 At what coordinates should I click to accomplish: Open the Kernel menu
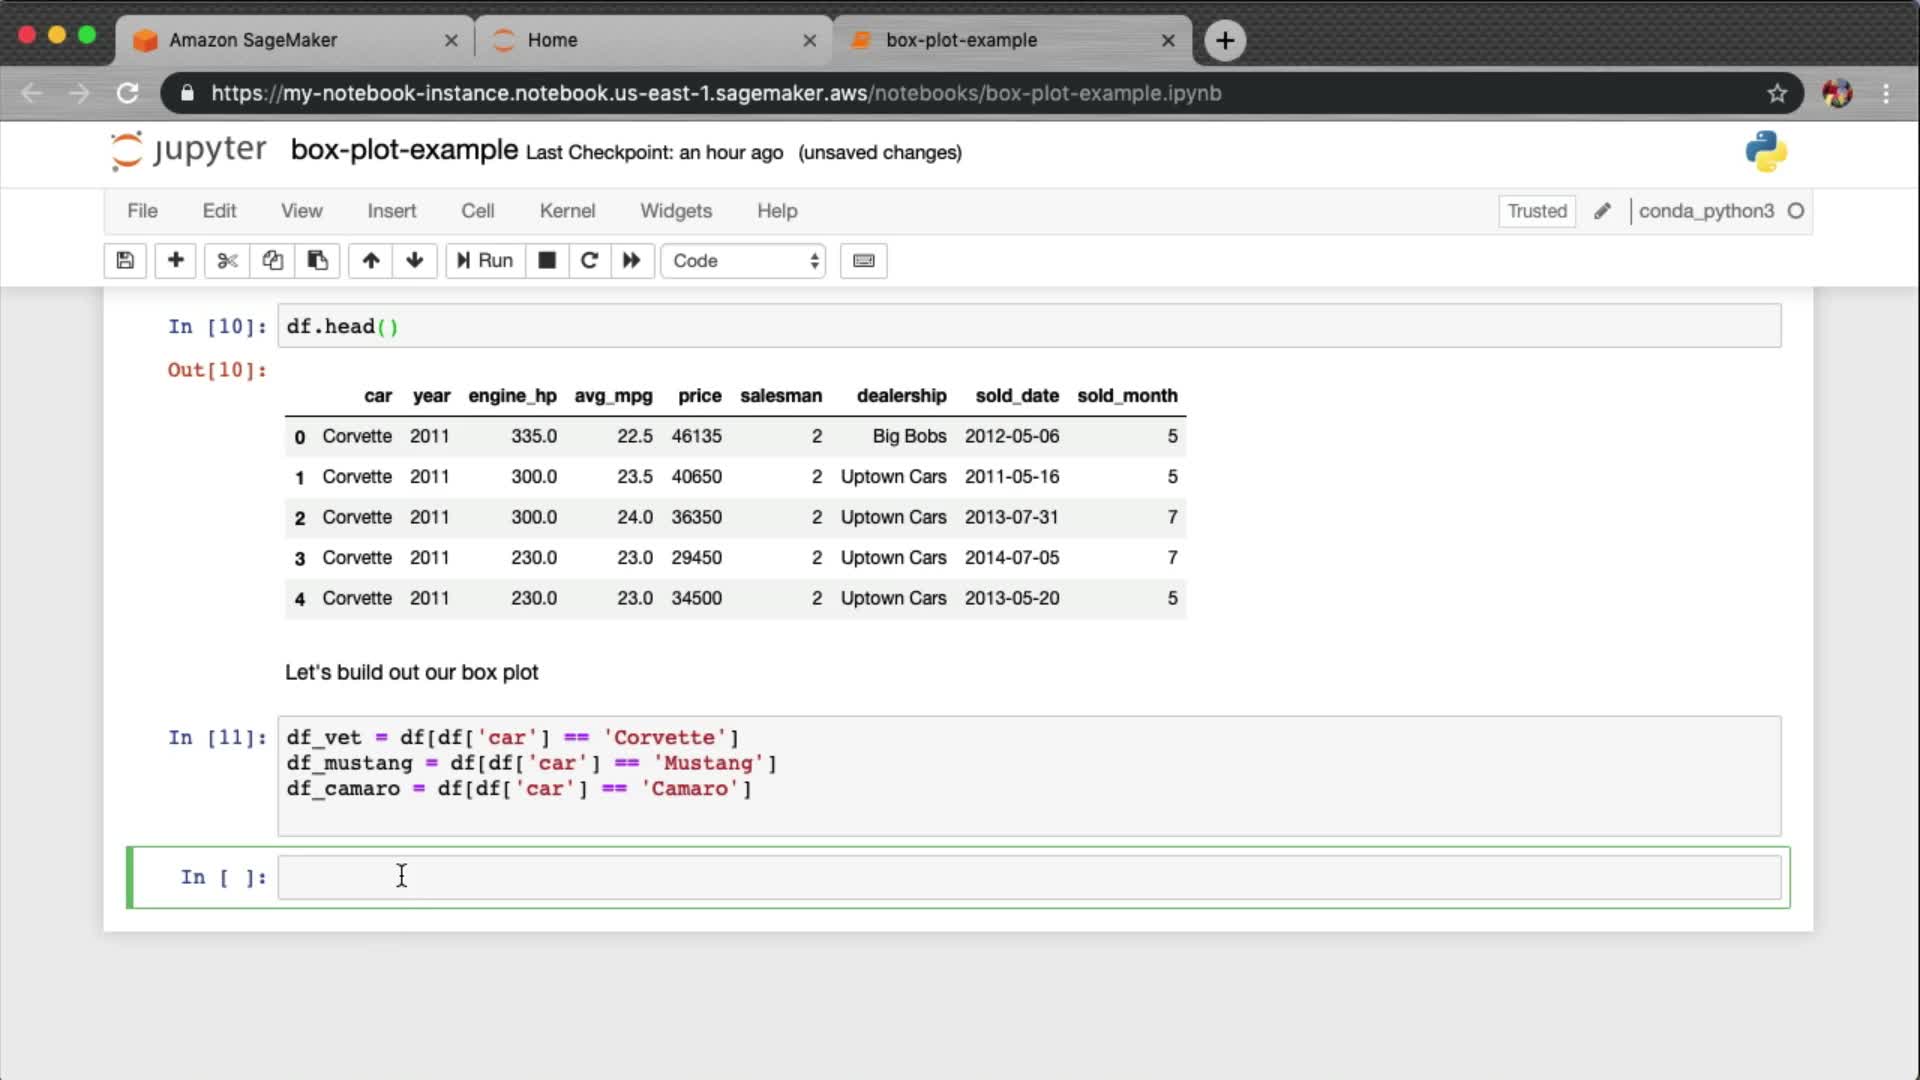tap(567, 211)
